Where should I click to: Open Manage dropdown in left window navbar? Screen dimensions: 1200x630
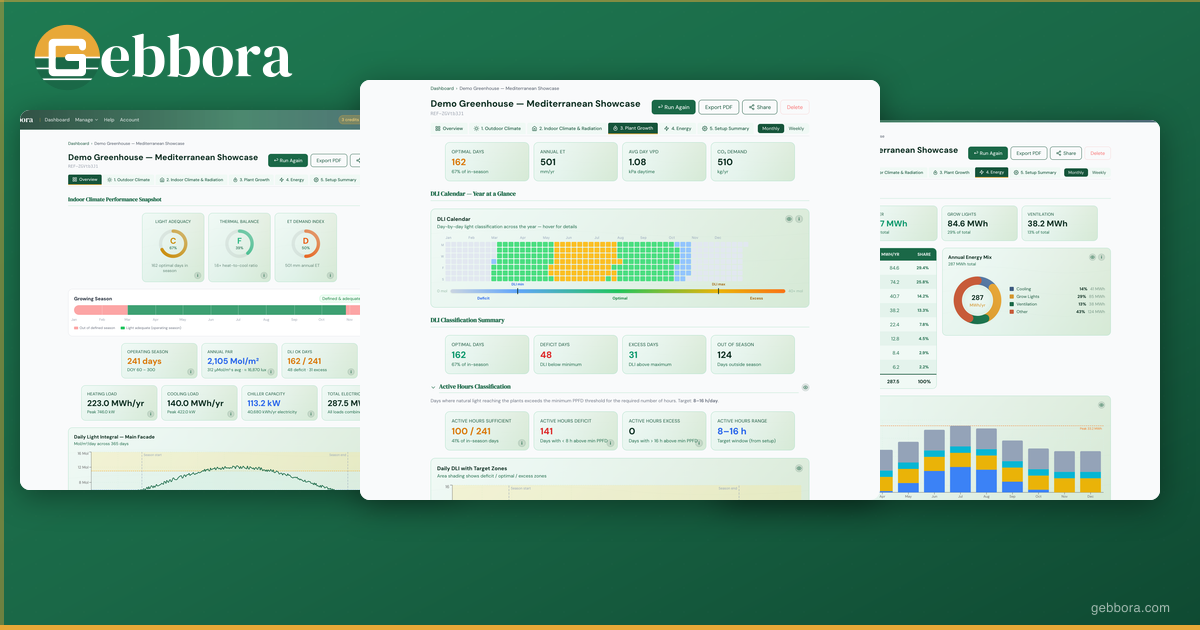click(86, 120)
